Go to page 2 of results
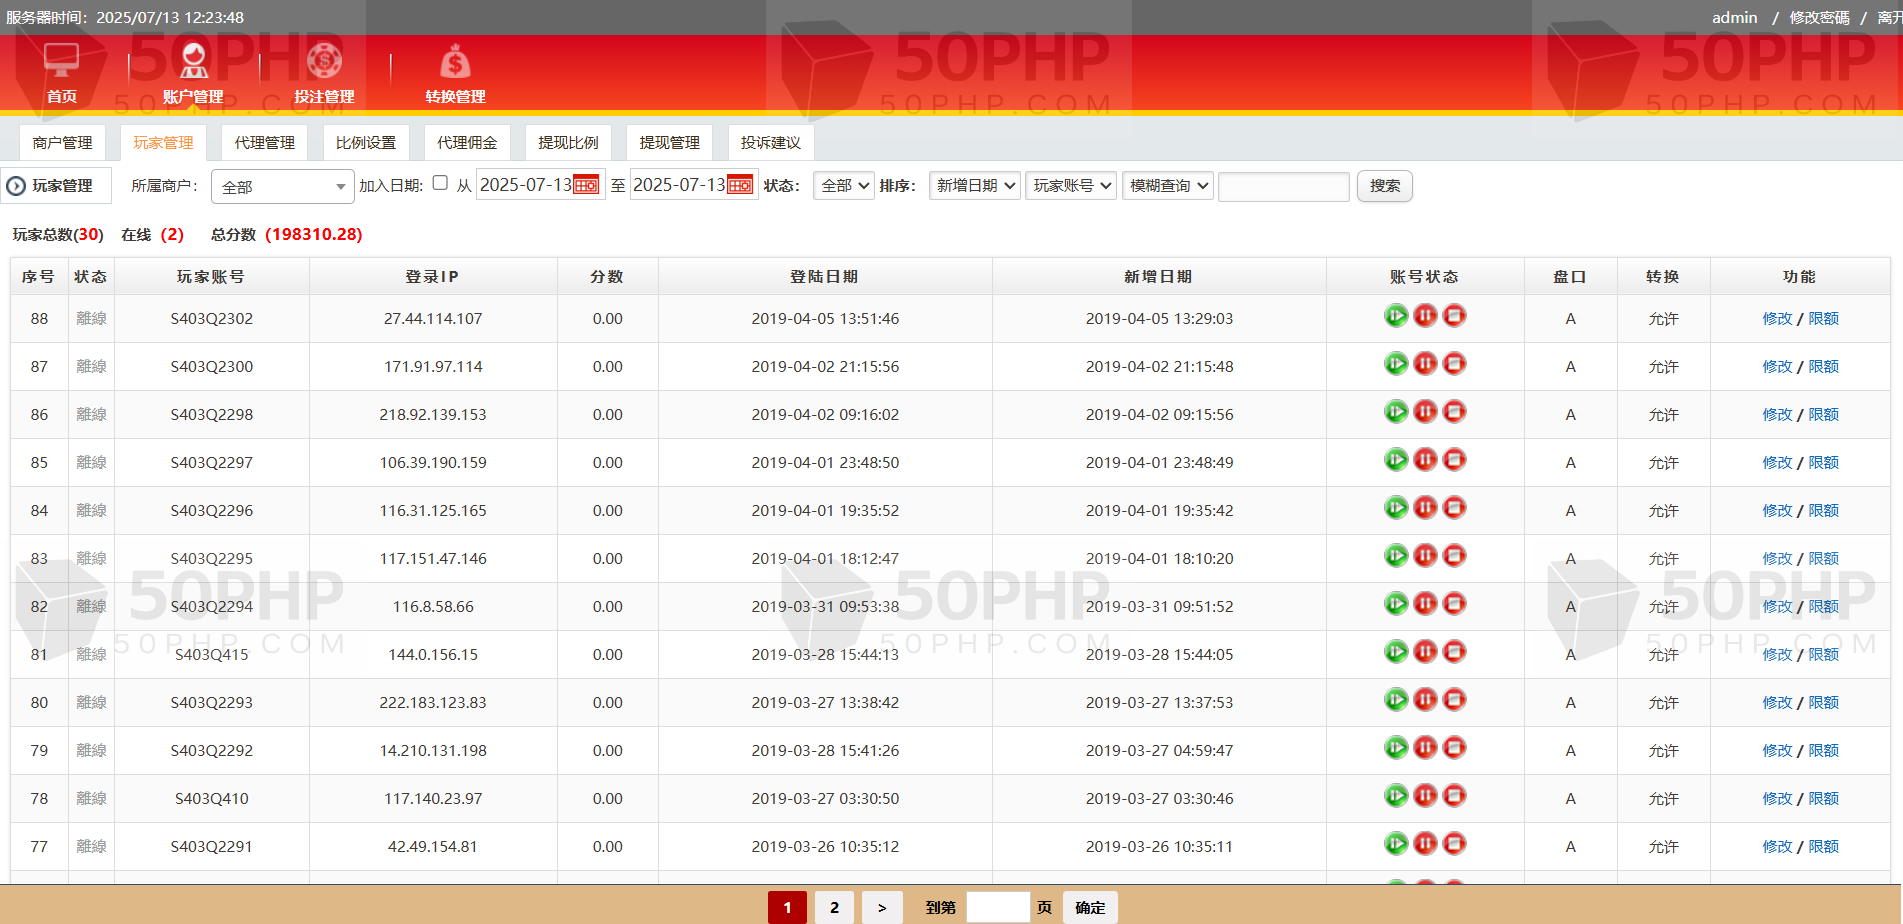 pyautogui.click(x=834, y=907)
